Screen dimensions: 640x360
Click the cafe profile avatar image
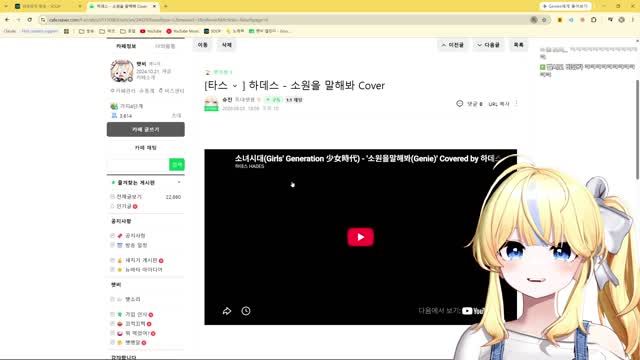(x=122, y=71)
